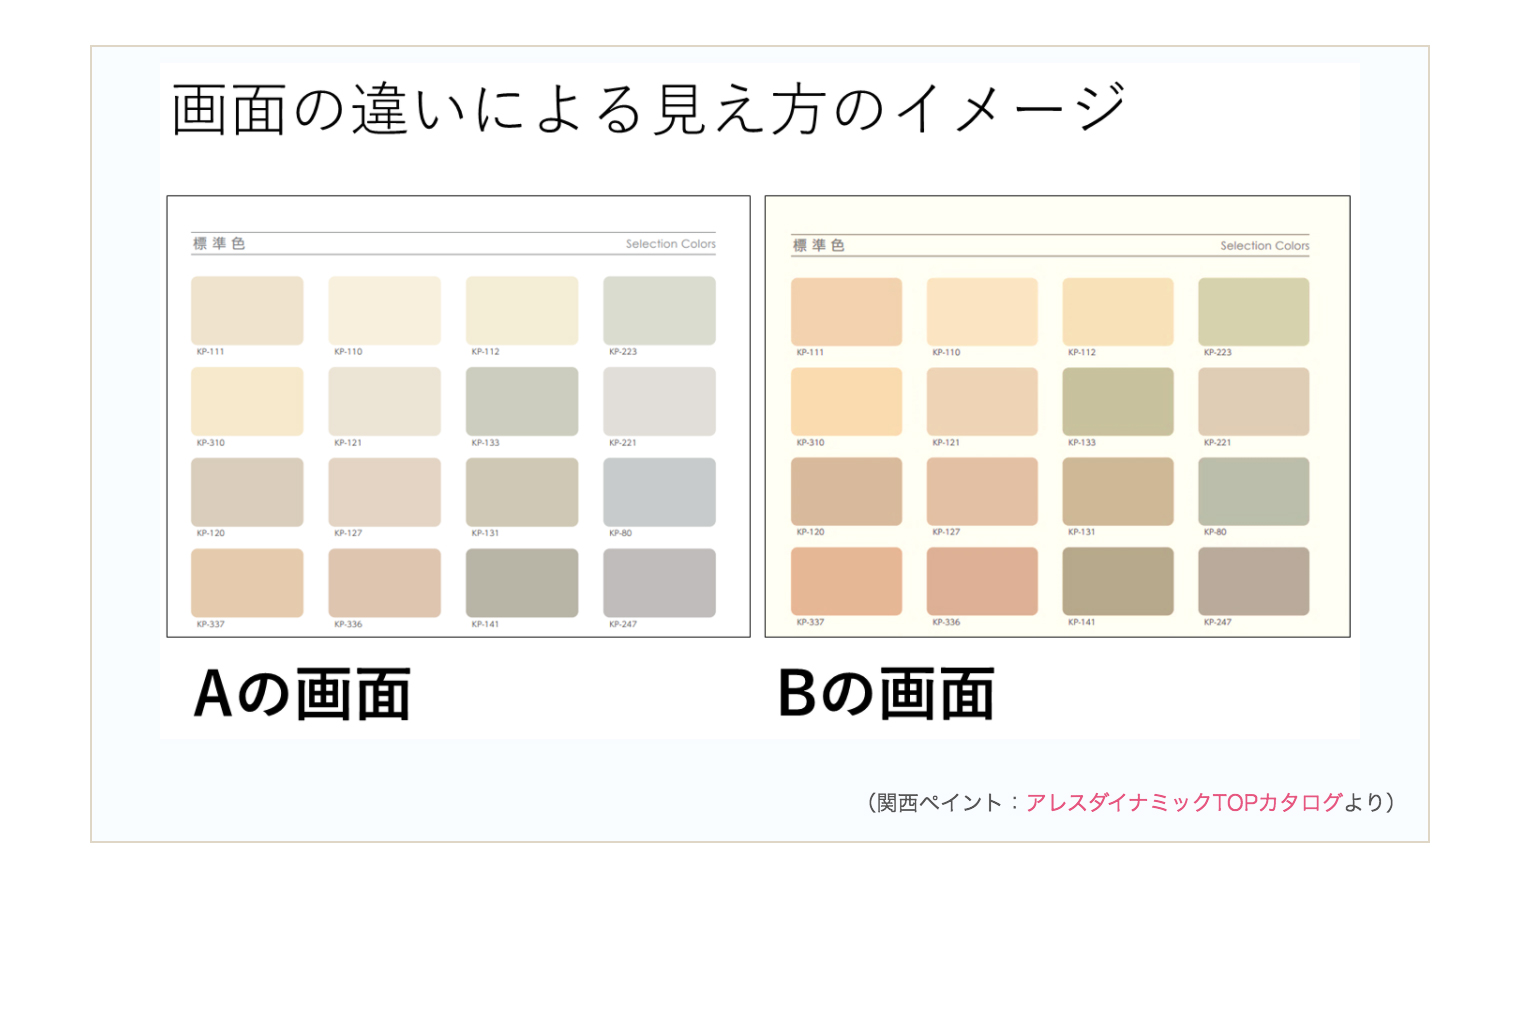Click KP-133 swatch in B panel

click(x=1117, y=401)
